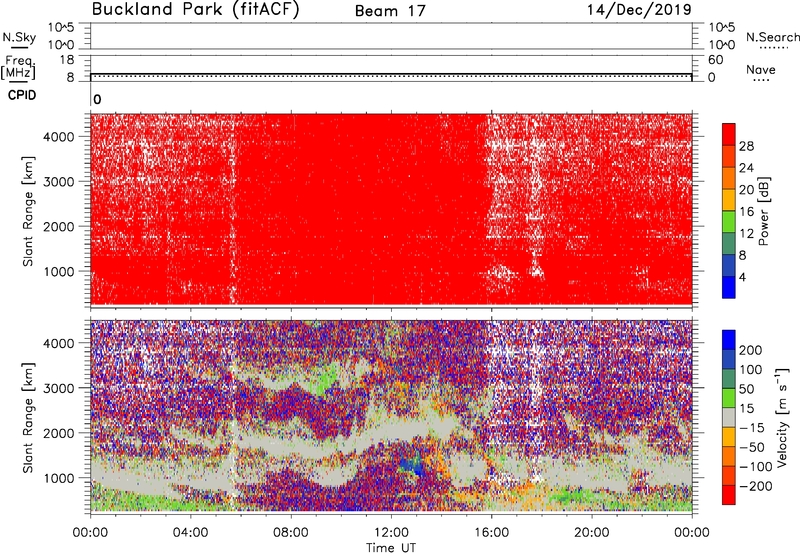Click the 'N.Sky' legend label
This screenshot has width=800, height=554.
pyautogui.click(x=19, y=37)
